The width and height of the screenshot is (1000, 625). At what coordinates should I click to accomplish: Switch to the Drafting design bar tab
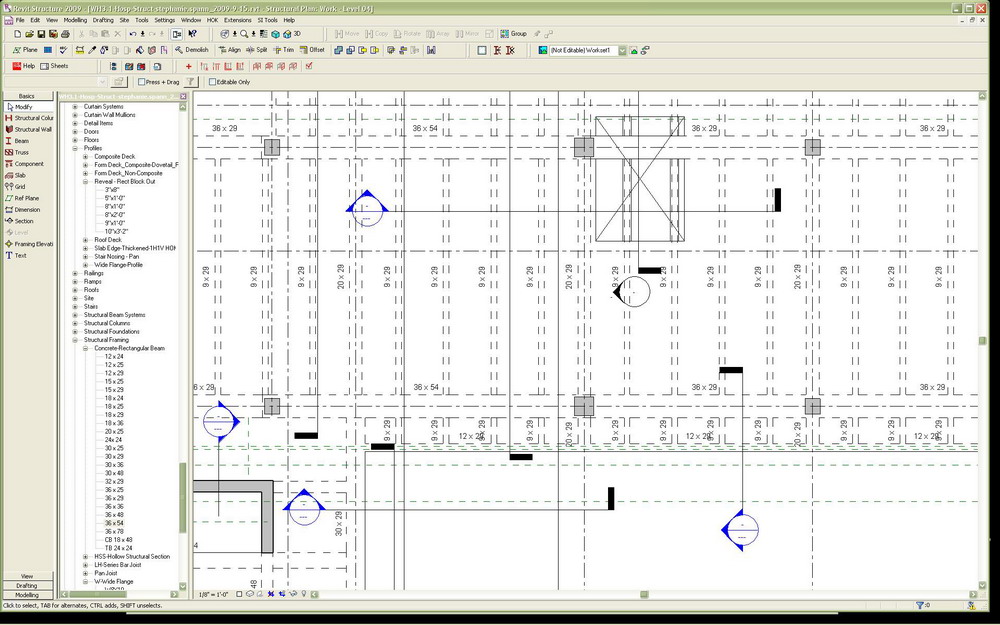click(27, 585)
